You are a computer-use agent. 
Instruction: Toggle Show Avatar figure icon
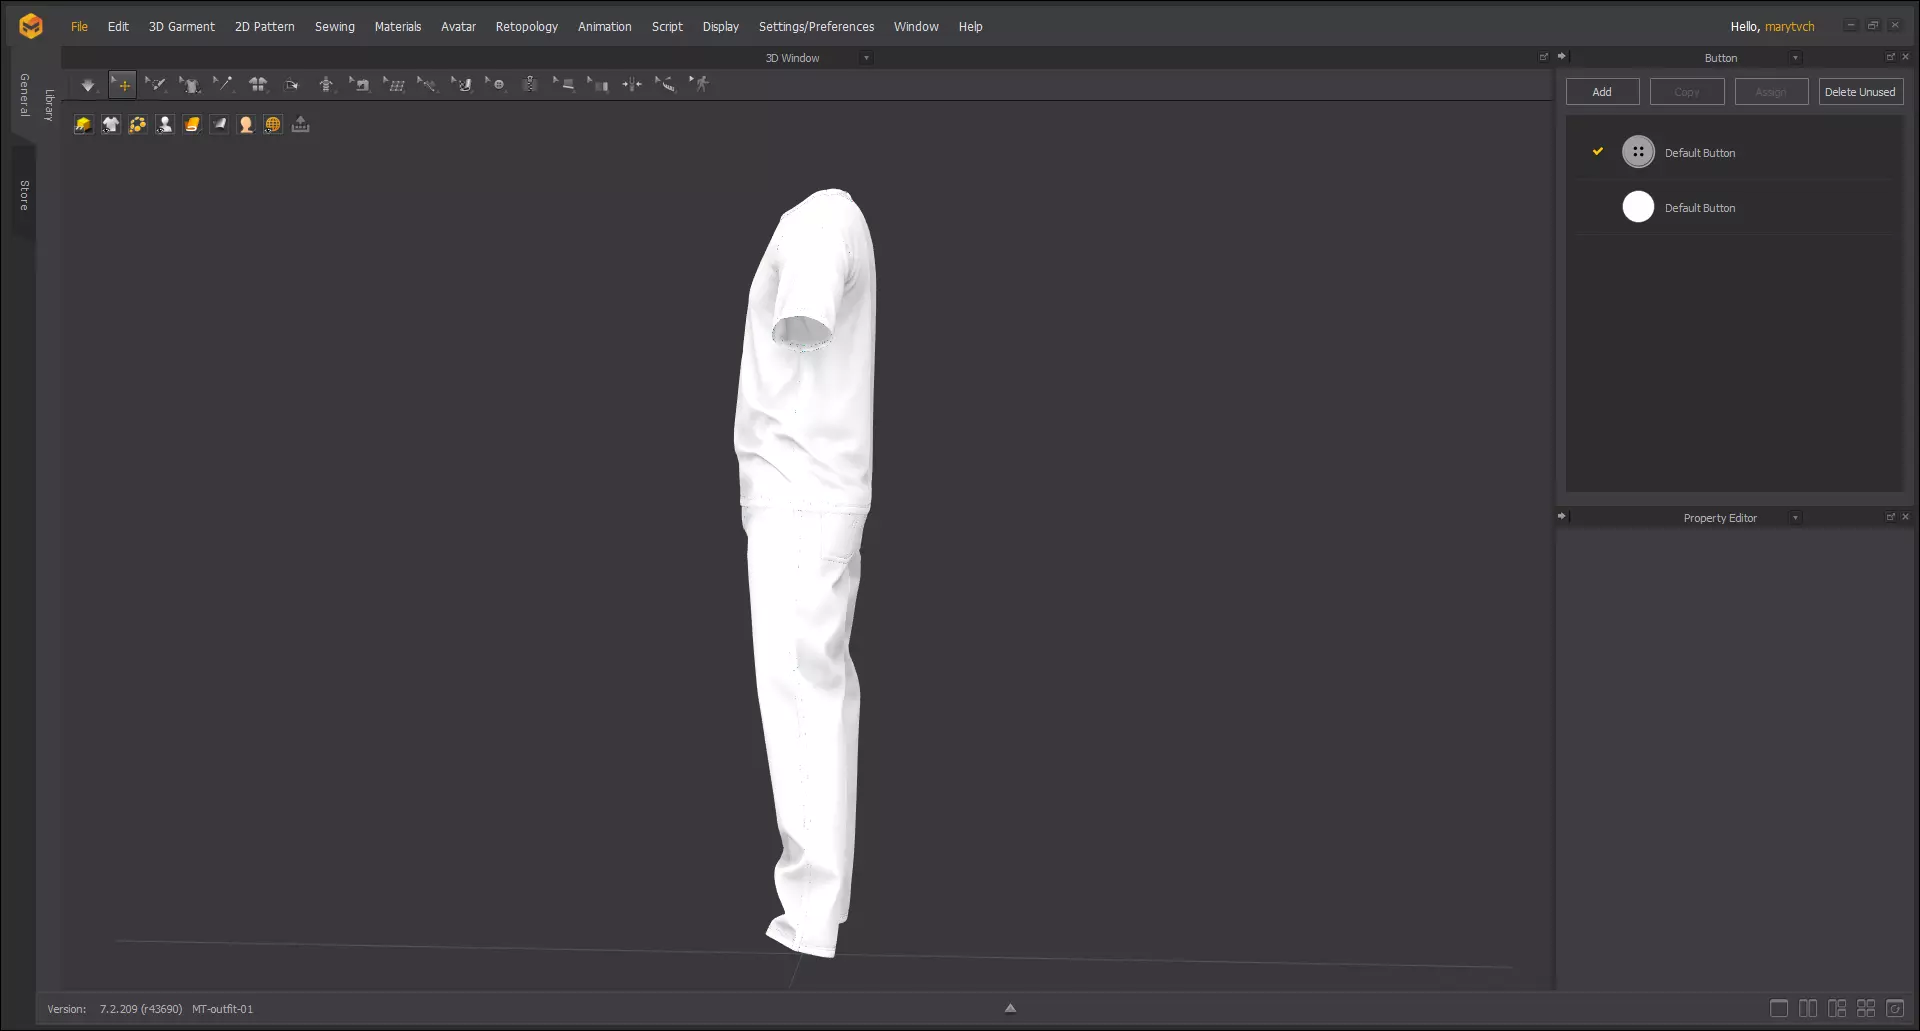[165, 124]
